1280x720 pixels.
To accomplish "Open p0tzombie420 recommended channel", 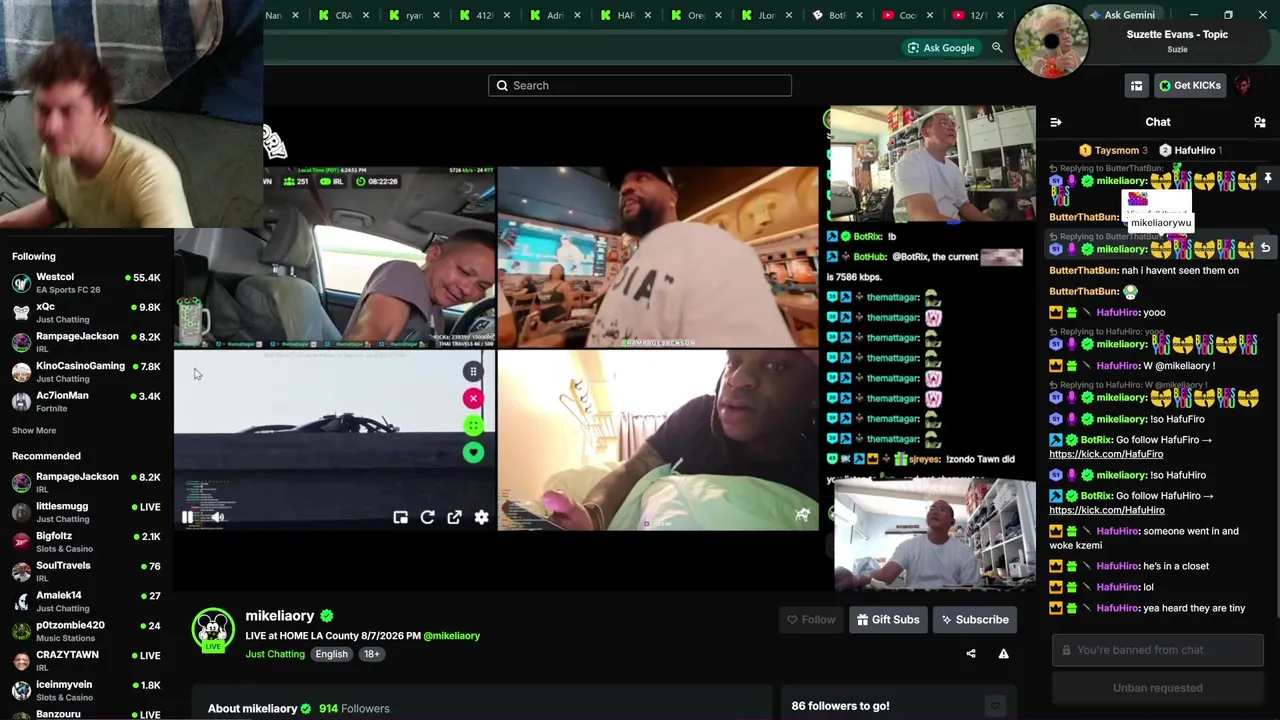I will (x=86, y=631).
